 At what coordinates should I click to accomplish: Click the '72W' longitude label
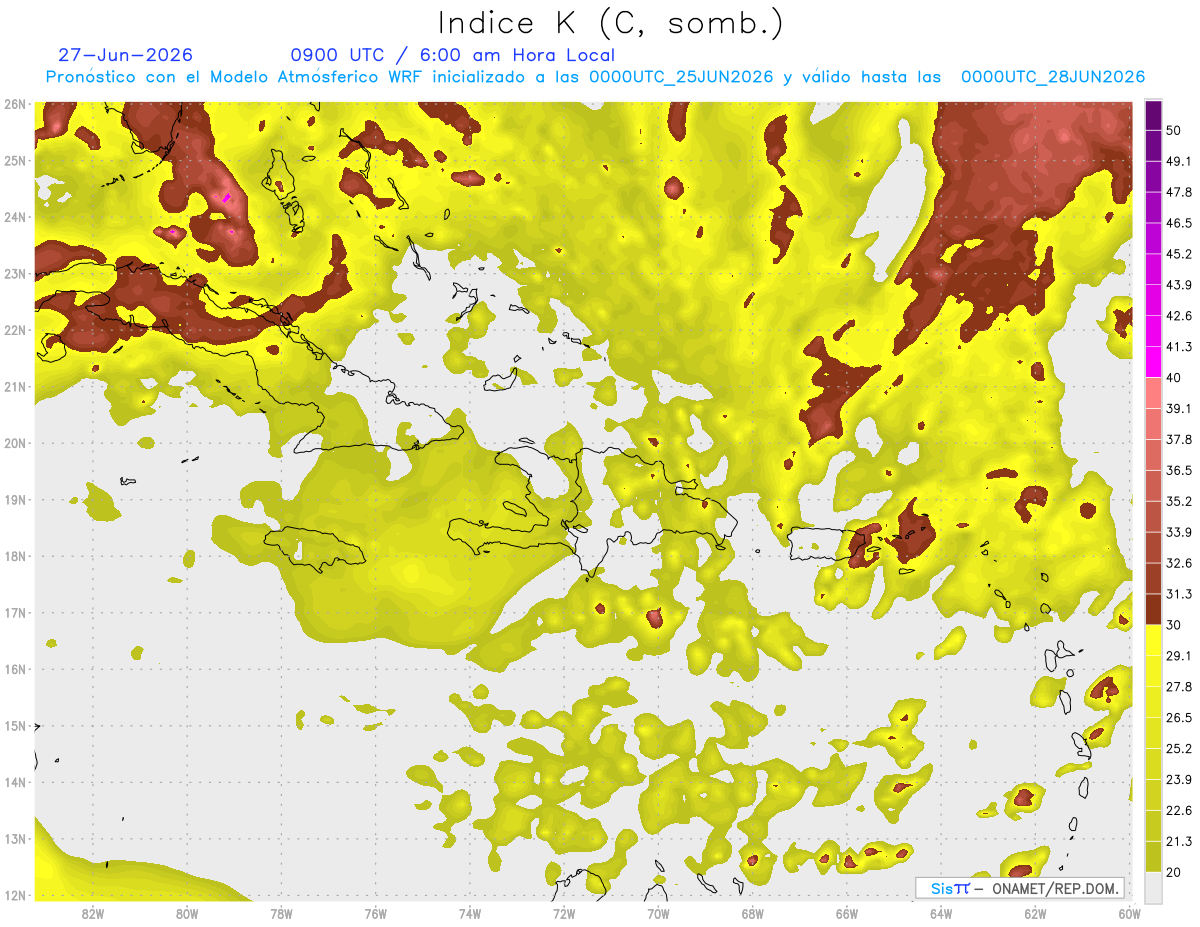564,914
